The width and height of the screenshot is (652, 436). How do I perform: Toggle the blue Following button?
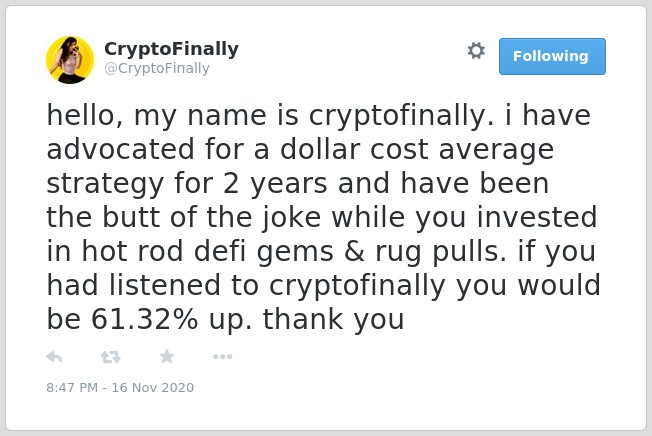(552, 57)
